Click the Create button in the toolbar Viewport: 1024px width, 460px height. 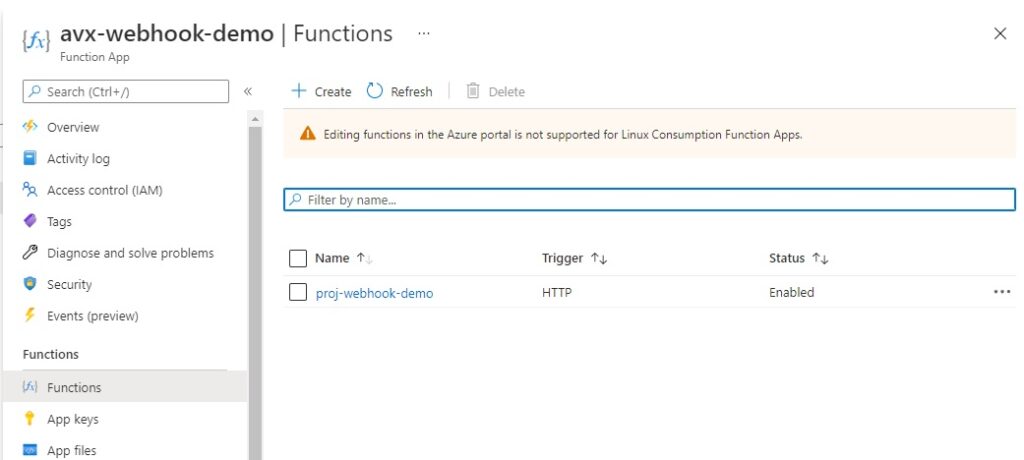321,91
